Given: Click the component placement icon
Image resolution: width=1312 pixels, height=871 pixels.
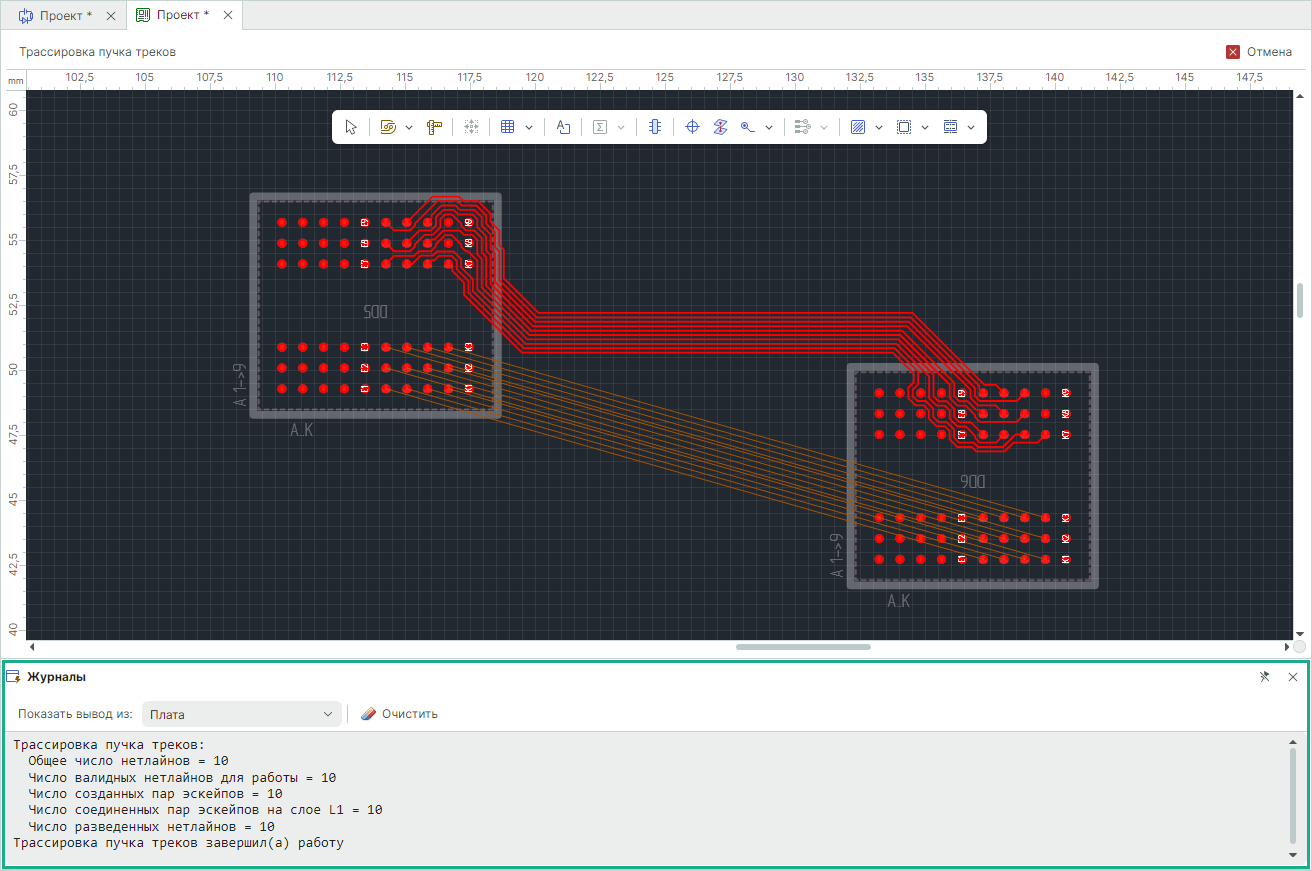Looking at the screenshot, I should coord(654,127).
